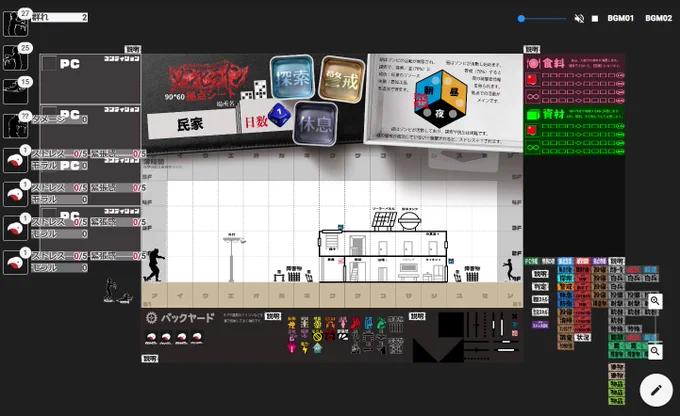Select the zombie at the map's right edge

pos(510,269)
